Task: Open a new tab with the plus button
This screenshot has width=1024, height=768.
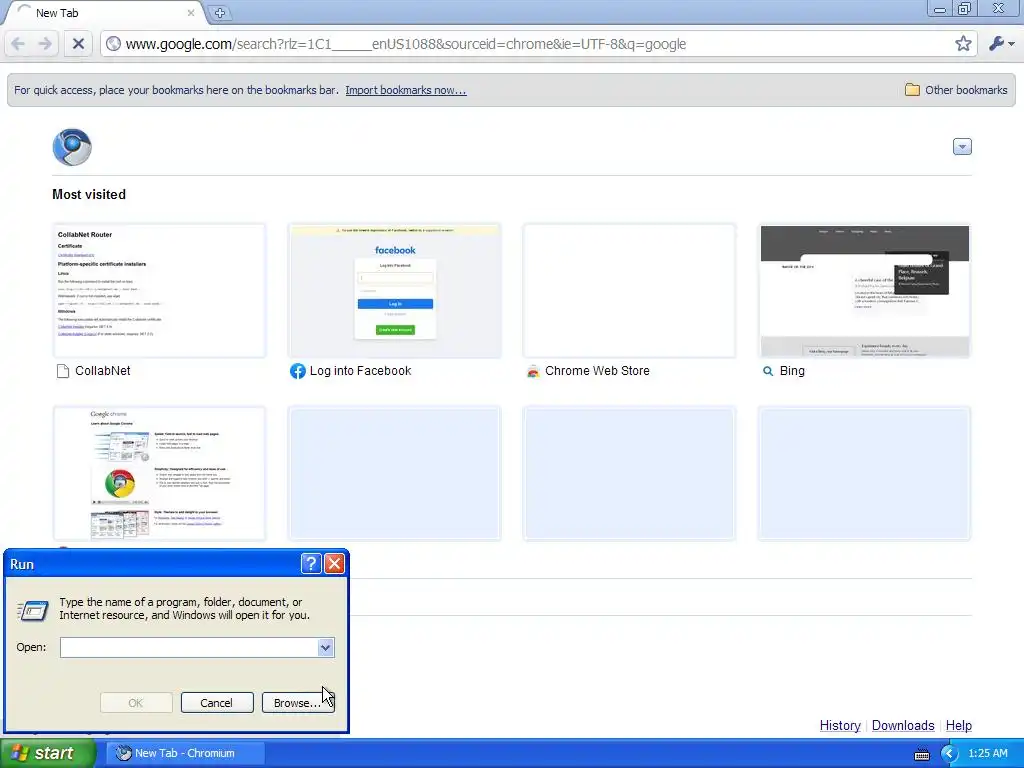Action: pyautogui.click(x=220, y=12)
